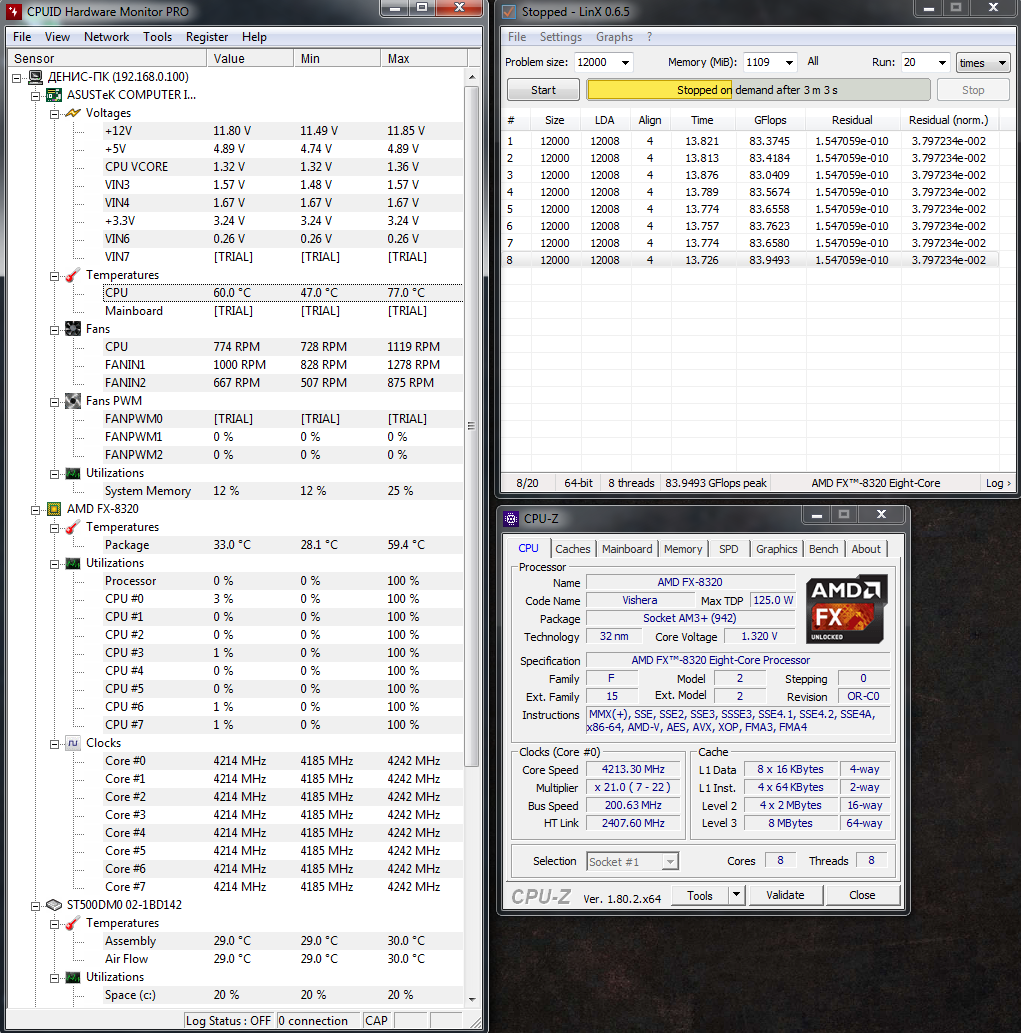Click the GFlops column header in LinX
The width and height of the screenshot is (1021, 1033).
coord(770,120)
